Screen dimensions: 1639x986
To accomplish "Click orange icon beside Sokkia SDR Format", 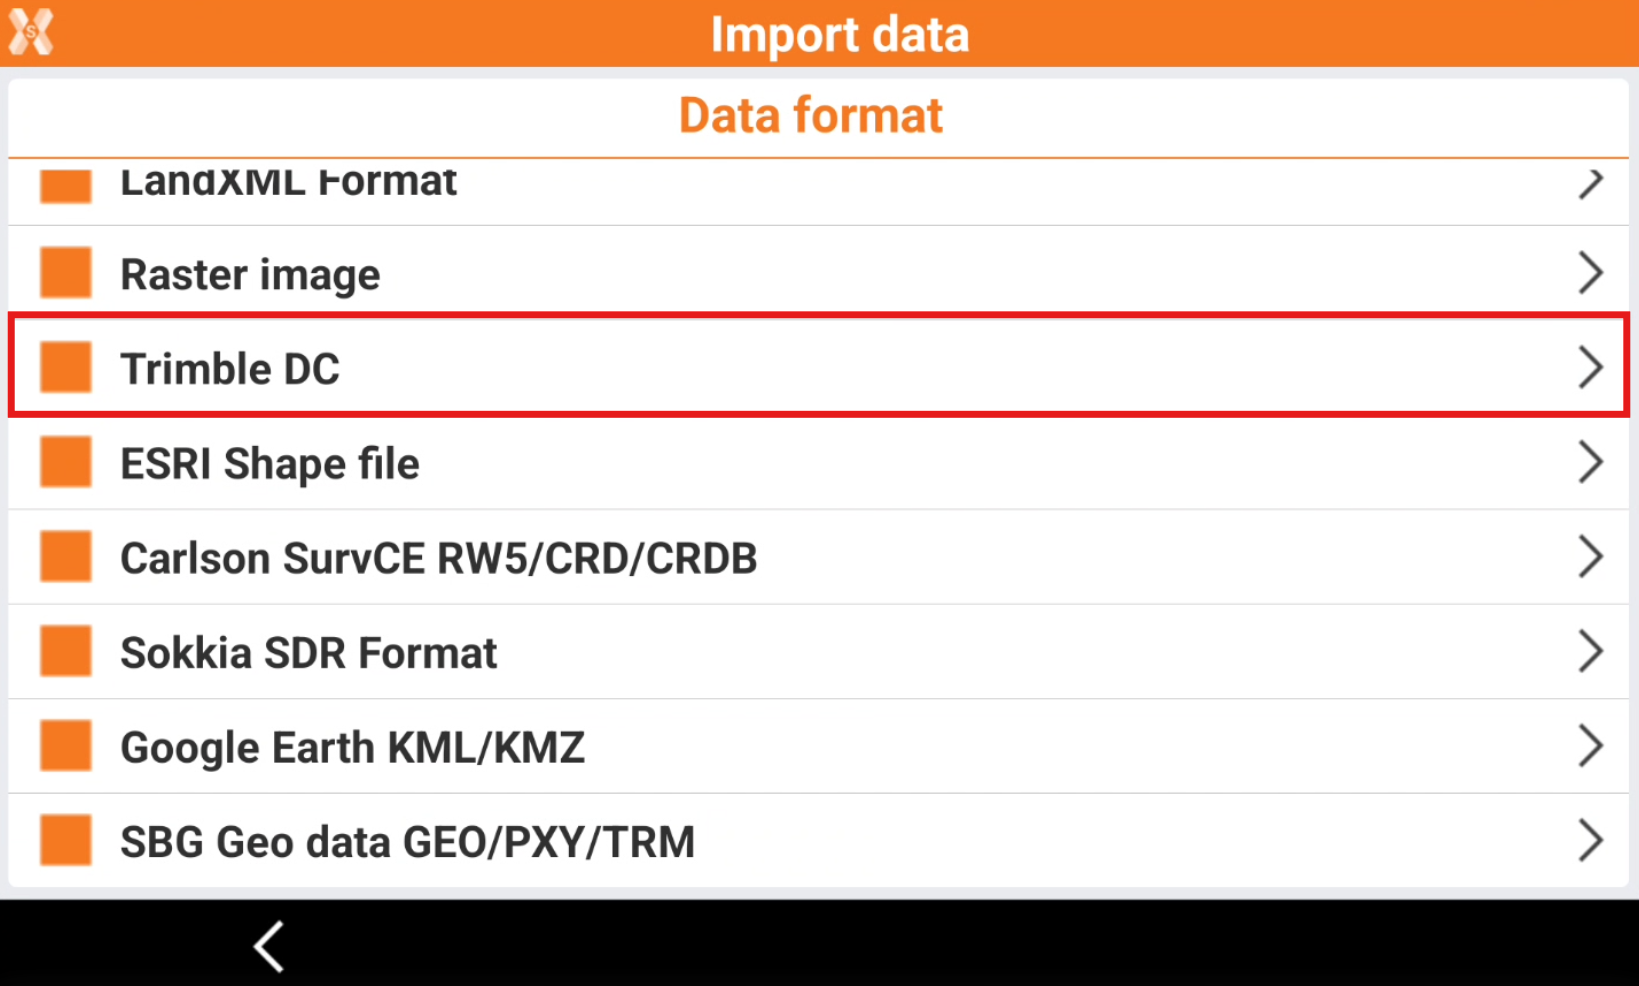I will click(x=66, y=652).
